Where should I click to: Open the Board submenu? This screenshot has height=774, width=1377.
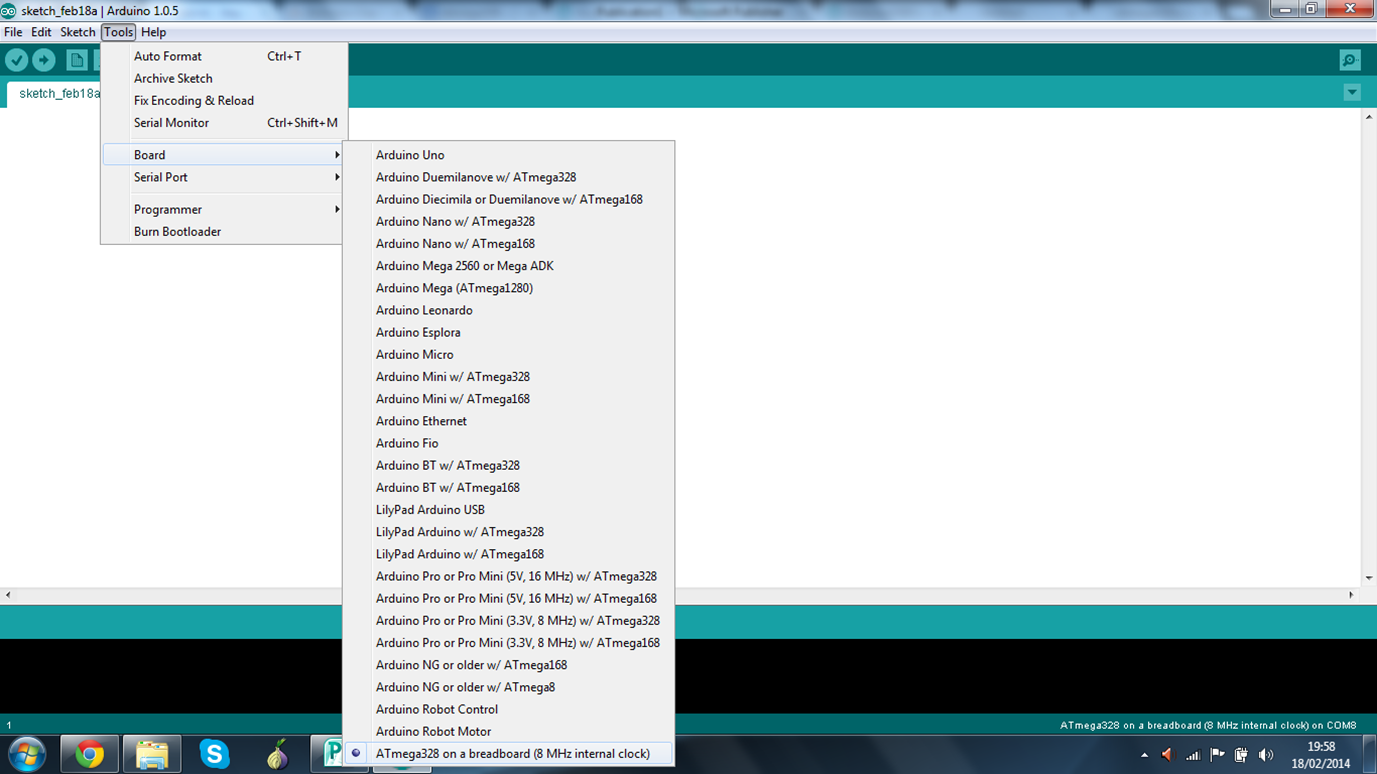pyautogui.click(x=149, y=155)
